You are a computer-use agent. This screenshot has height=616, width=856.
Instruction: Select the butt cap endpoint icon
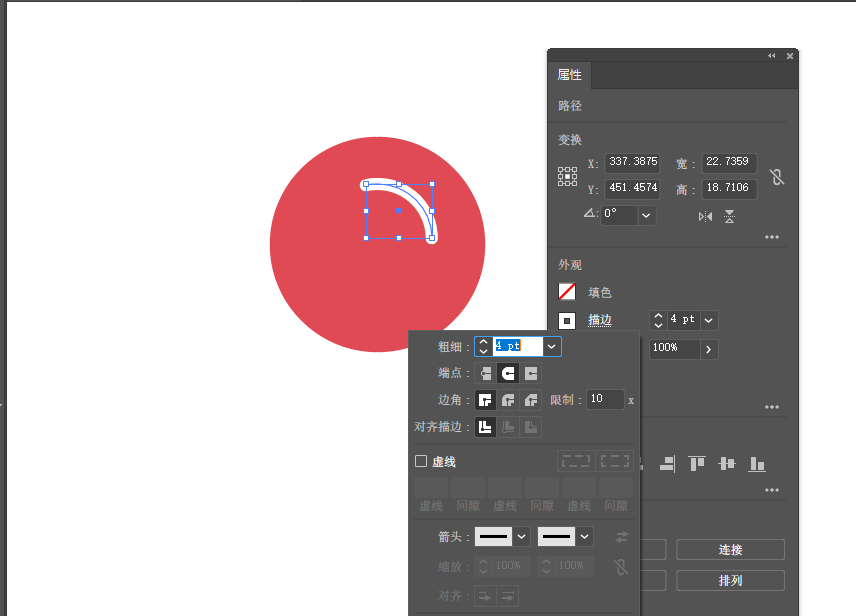pyautogui.click(x=485, y=374)
